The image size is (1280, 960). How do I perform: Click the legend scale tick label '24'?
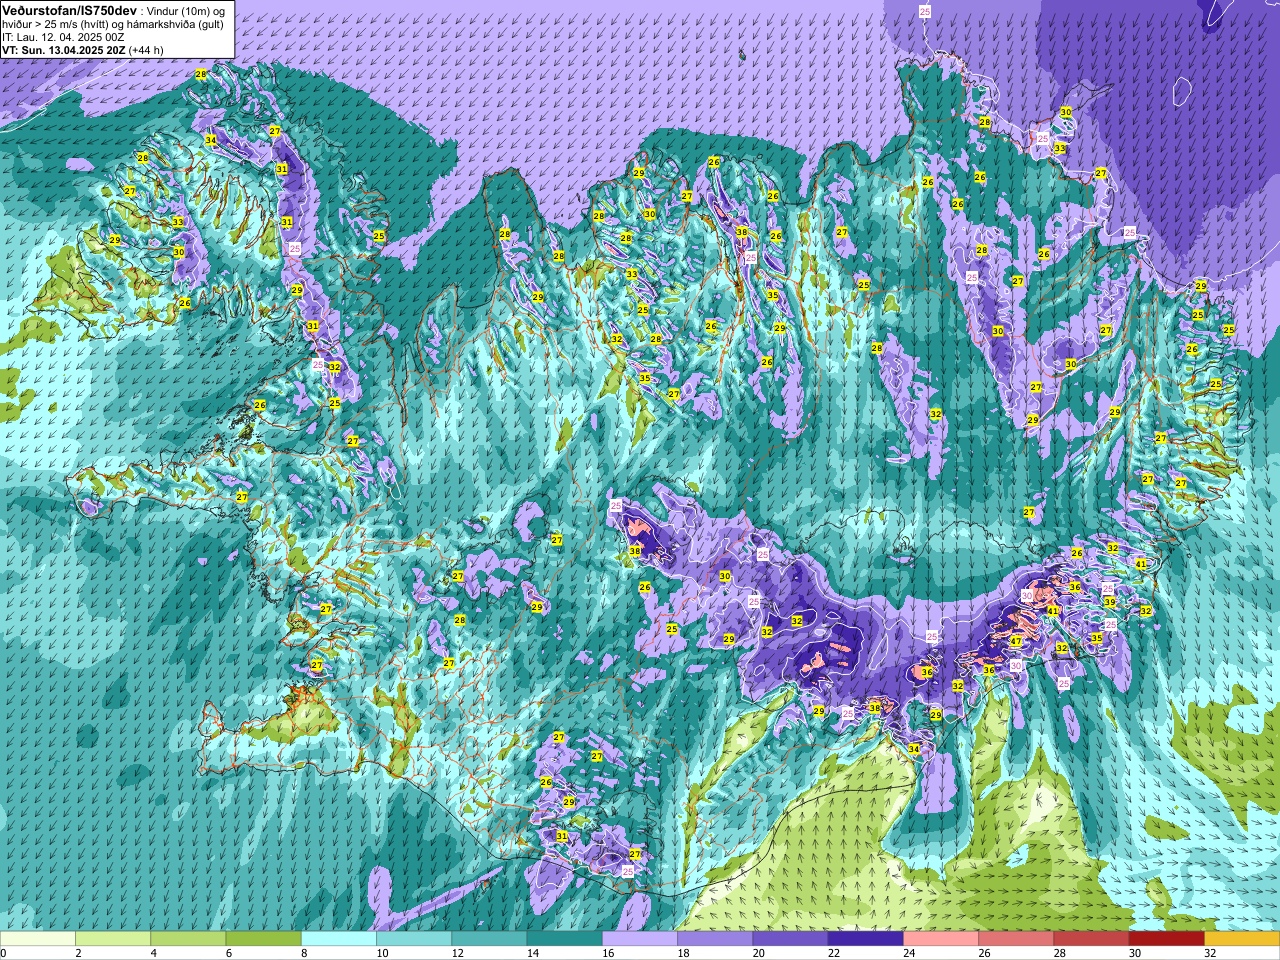coord(909,954)
